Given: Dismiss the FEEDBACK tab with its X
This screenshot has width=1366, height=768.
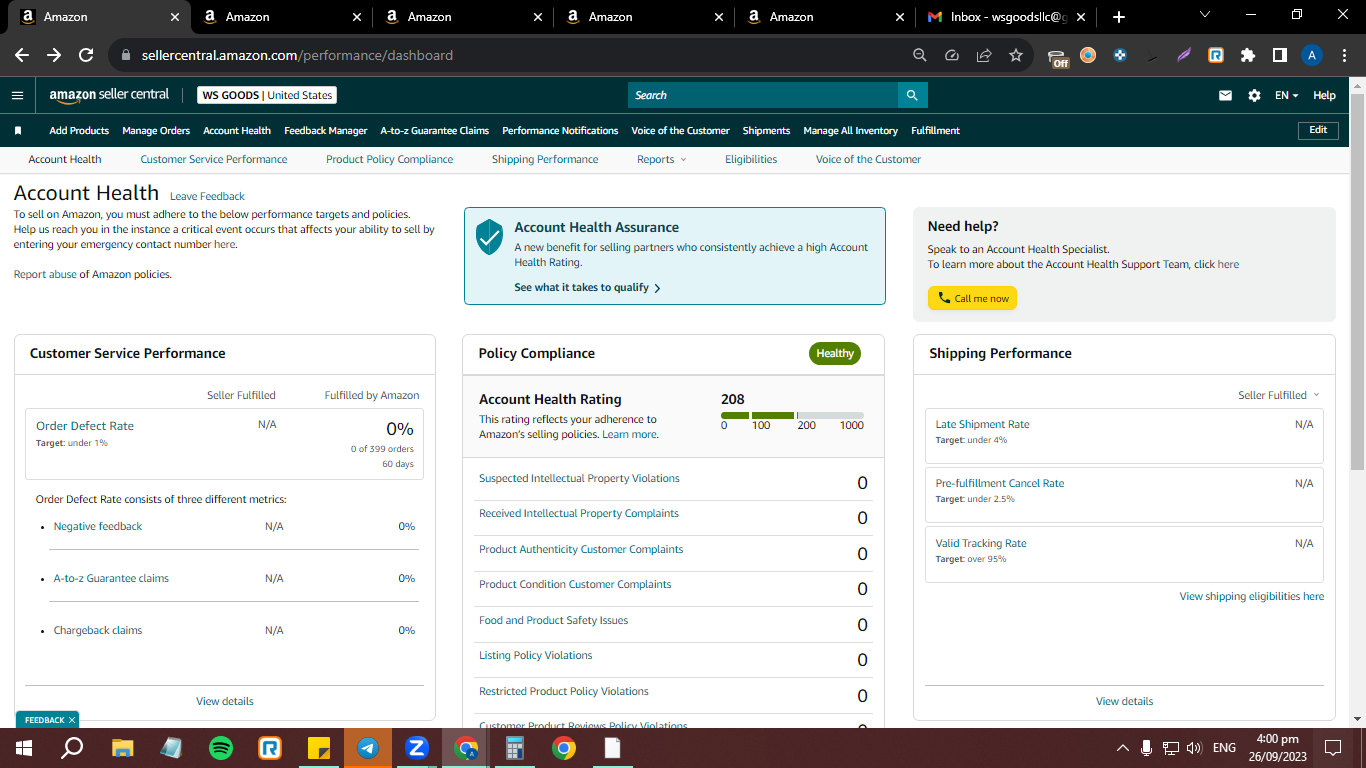Looking at the screenshot, I should [72, 720].
